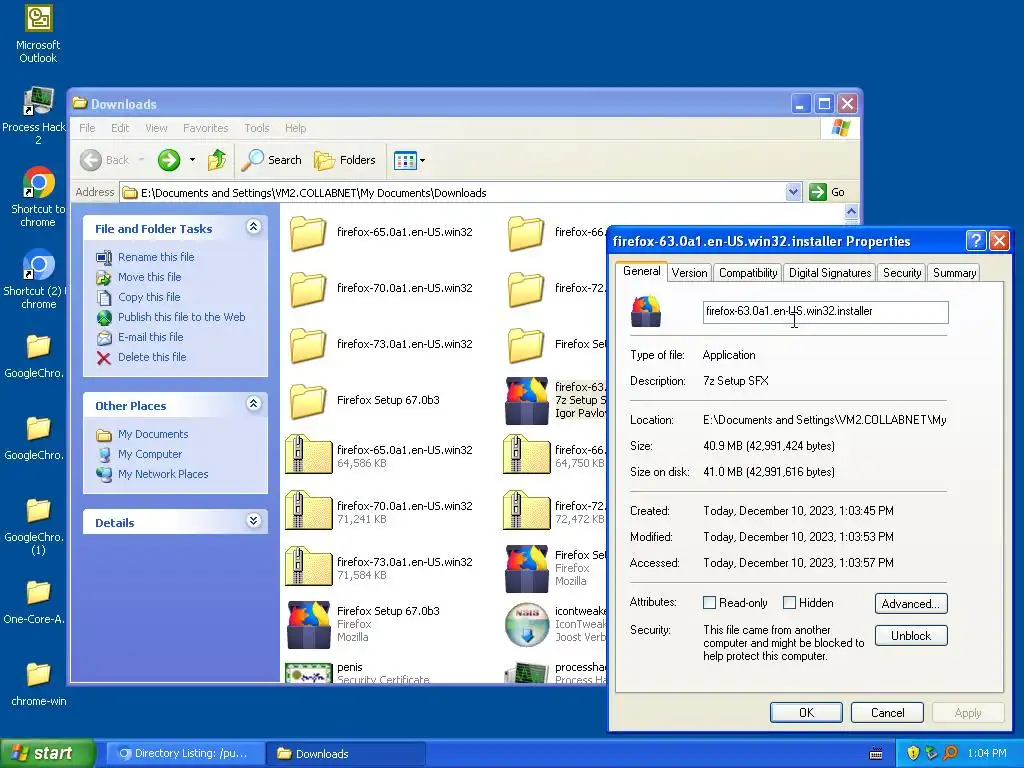Open the Microsoft Outlook desktop icon
The height and width of the screenshot is (768, 1024).
(38, 33)
